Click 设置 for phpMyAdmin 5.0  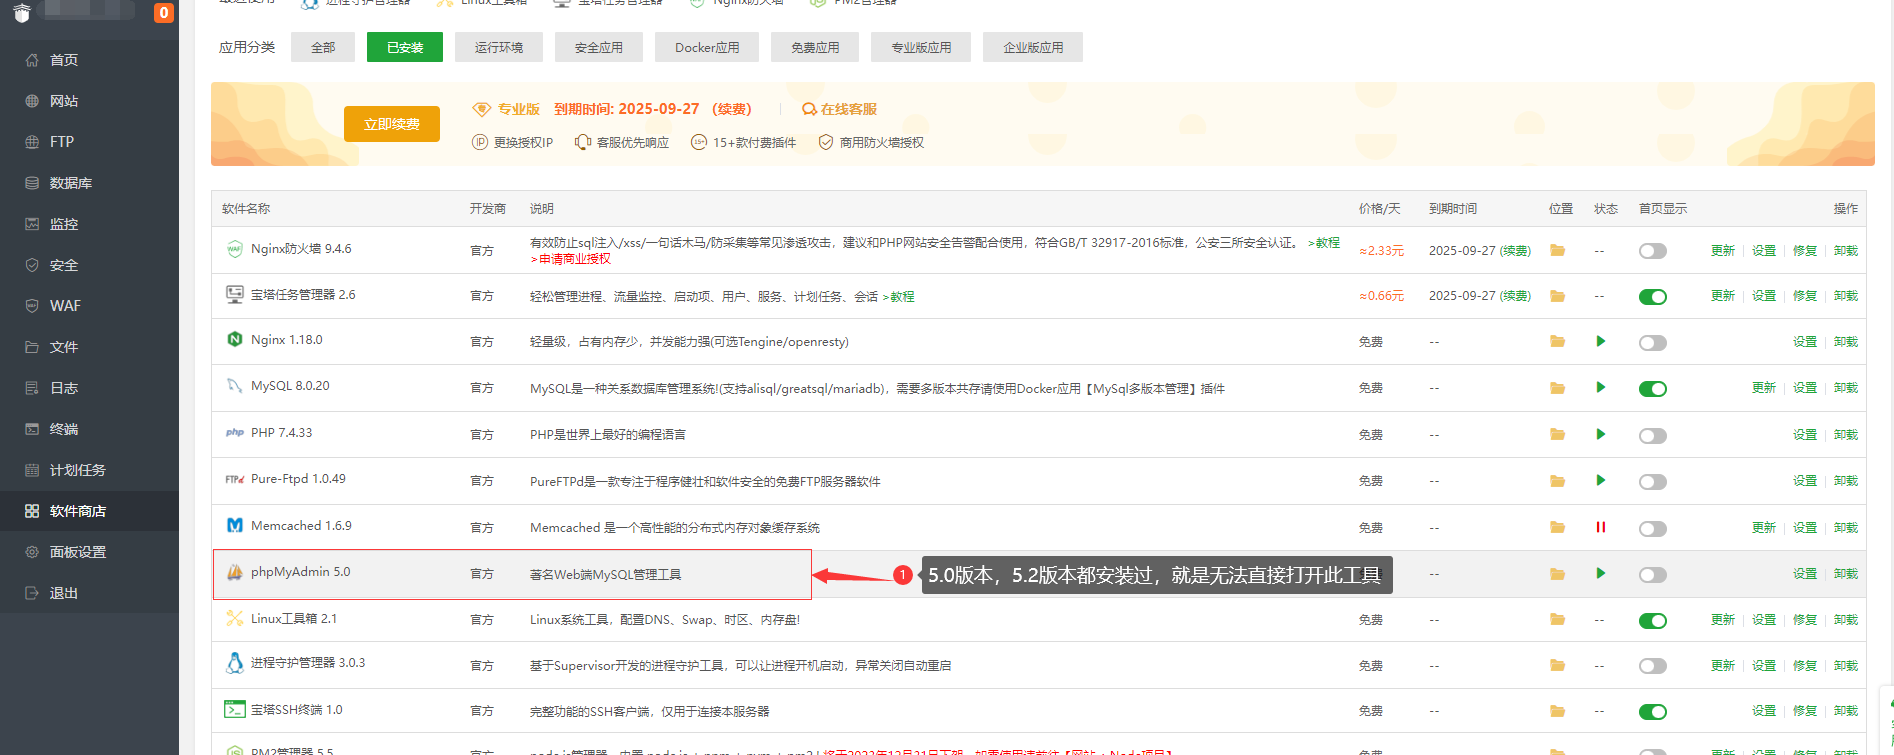(1805, 574)
